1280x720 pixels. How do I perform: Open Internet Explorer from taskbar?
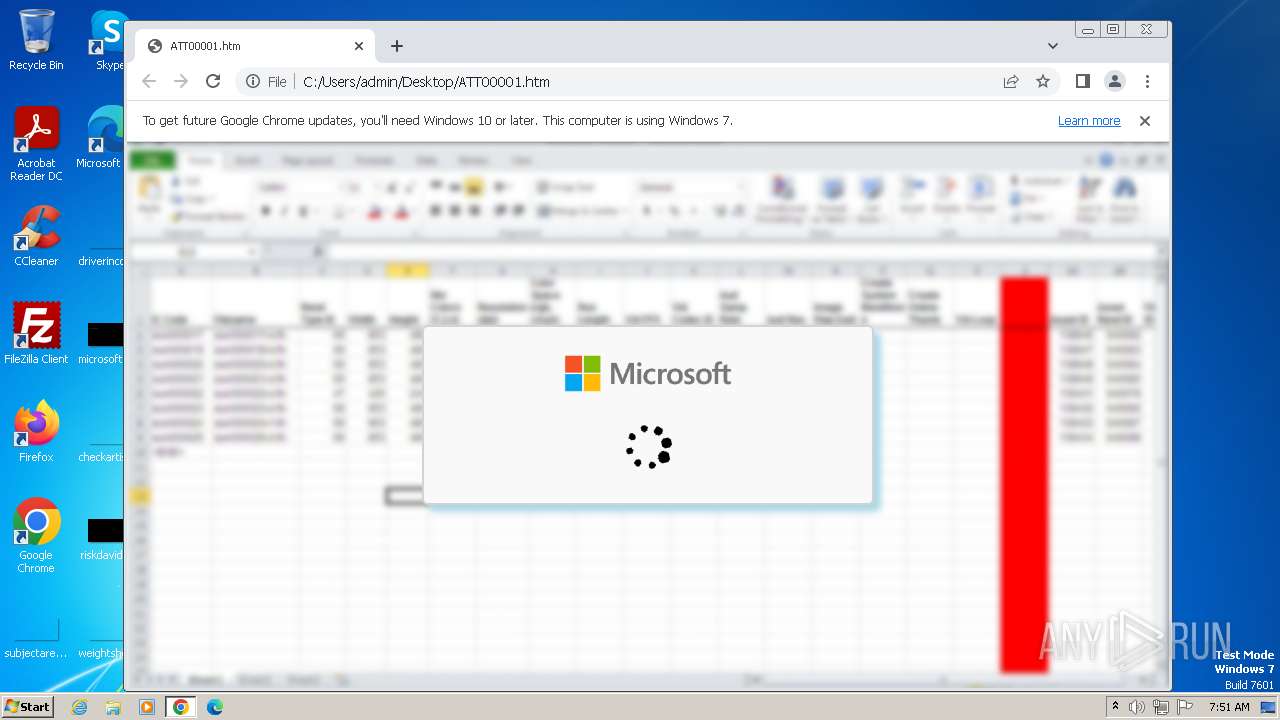point(80,707)
